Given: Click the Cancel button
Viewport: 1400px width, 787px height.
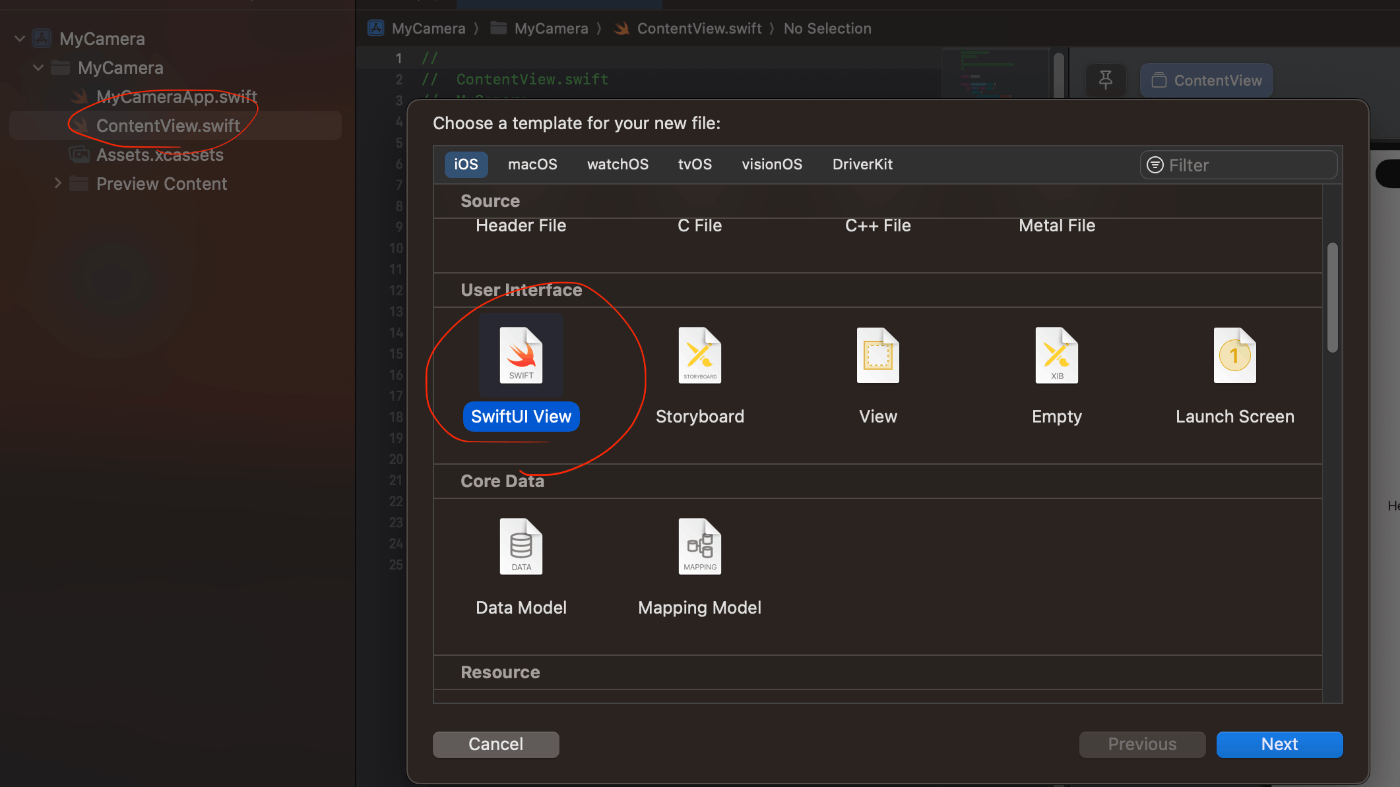Looking at the screenshot, I should [496, 744].
